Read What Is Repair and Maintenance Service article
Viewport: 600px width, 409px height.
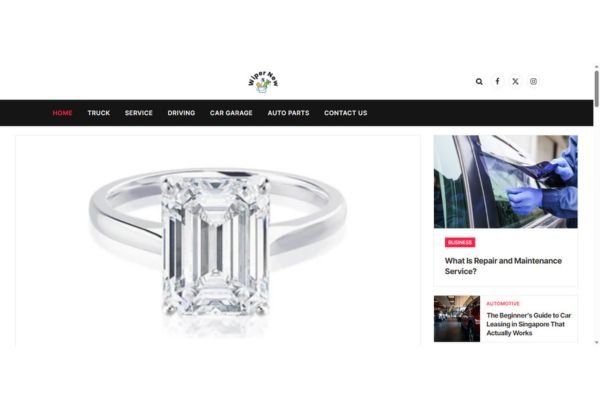(503, 266)
